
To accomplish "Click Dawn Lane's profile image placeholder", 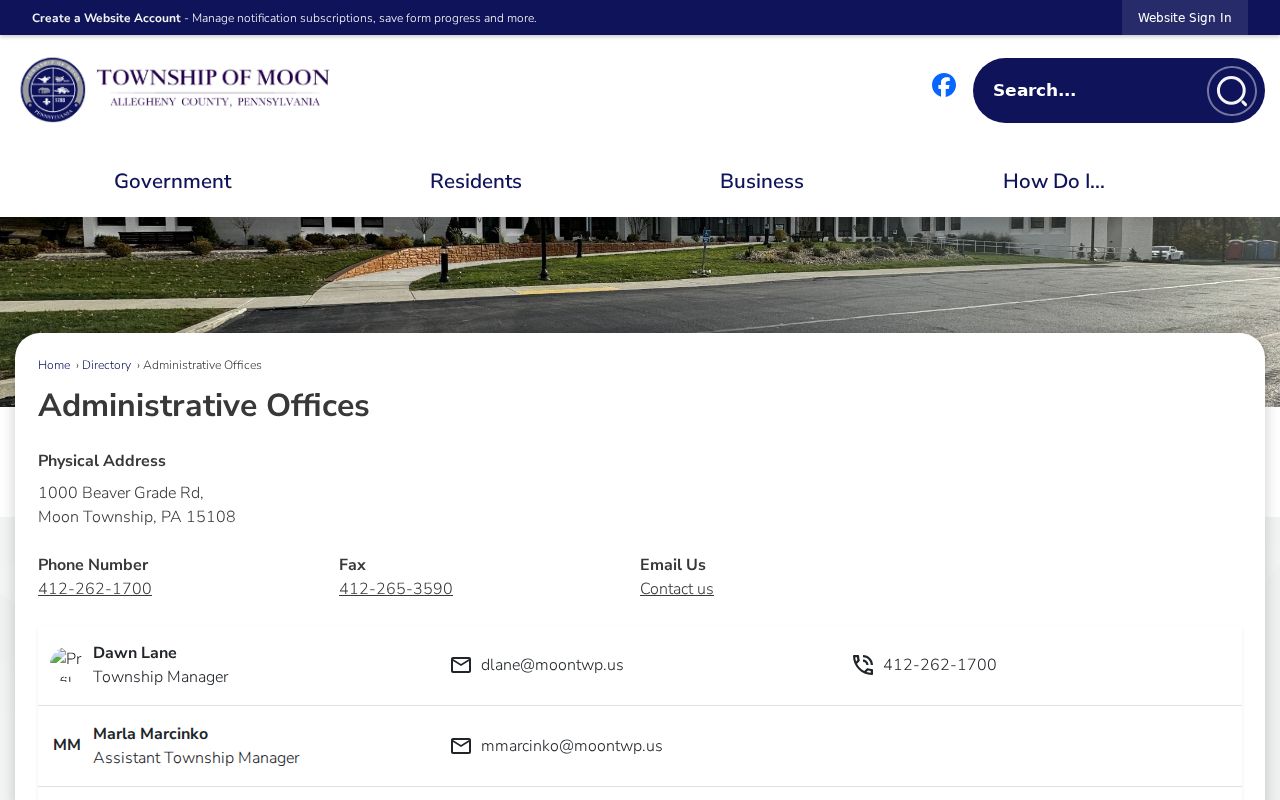I will tap(66, 665).
